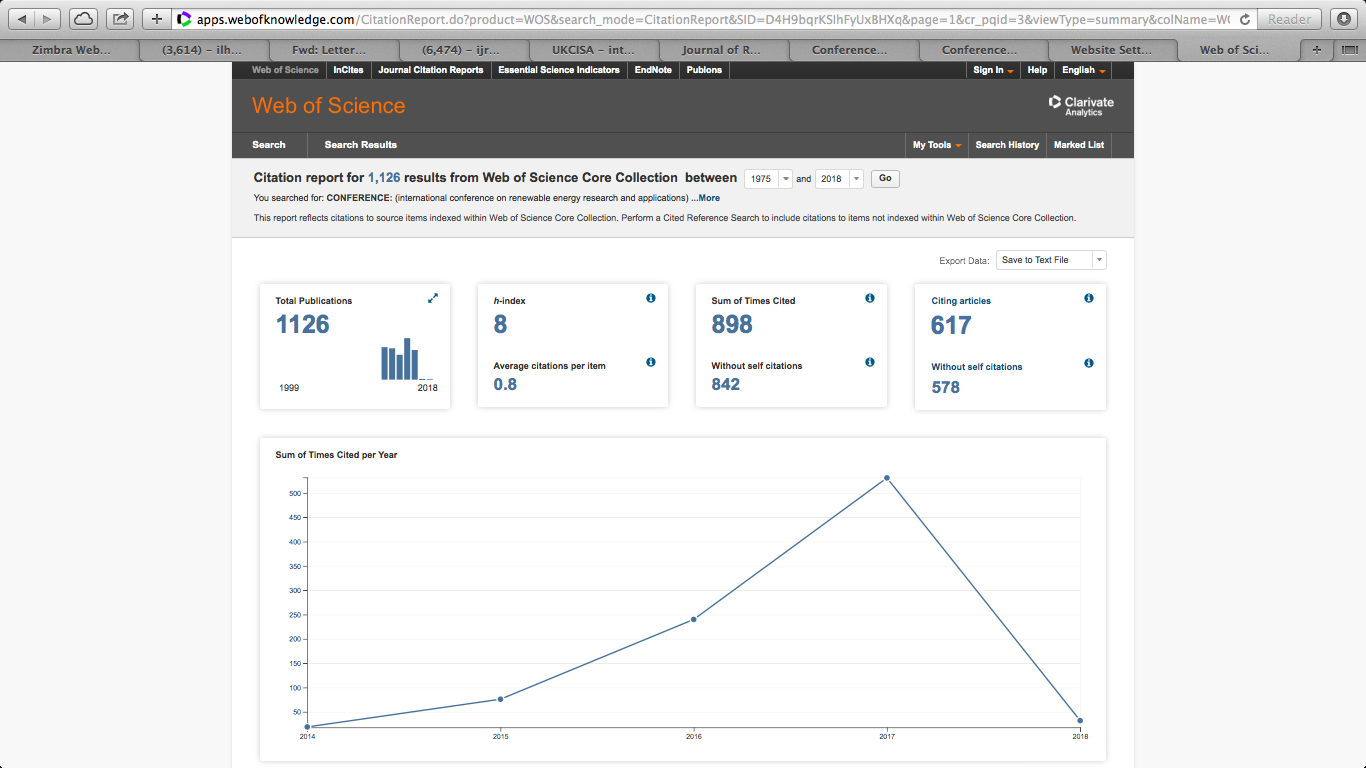The width and height of the screenshot is (1366, 768).
Task: Switch to the Zimbra Web tab
Action: (x=71, y=50)
